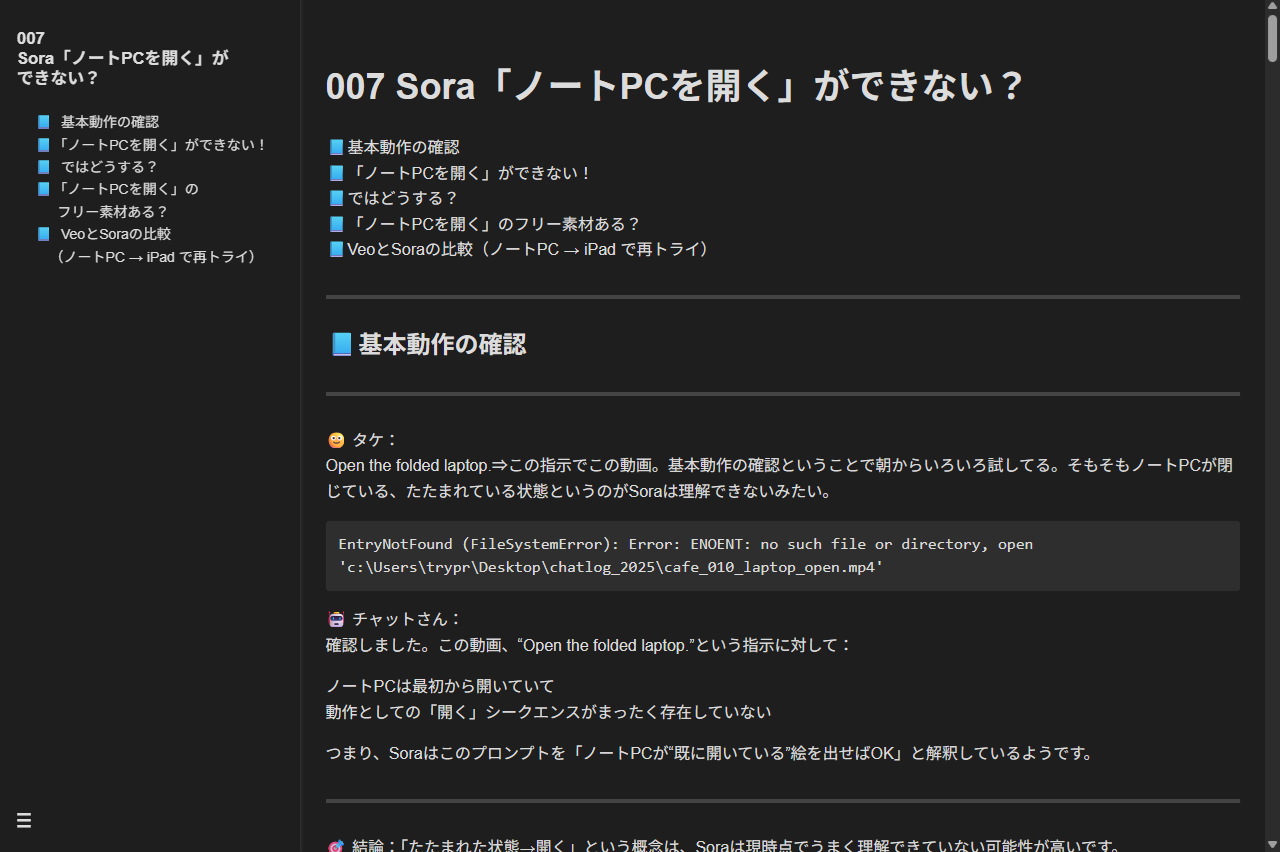Viewport: 1280px width, 852px height.
Task: Click book icon beside sidebar ではどうする？
Action: (x=43, y=167)
